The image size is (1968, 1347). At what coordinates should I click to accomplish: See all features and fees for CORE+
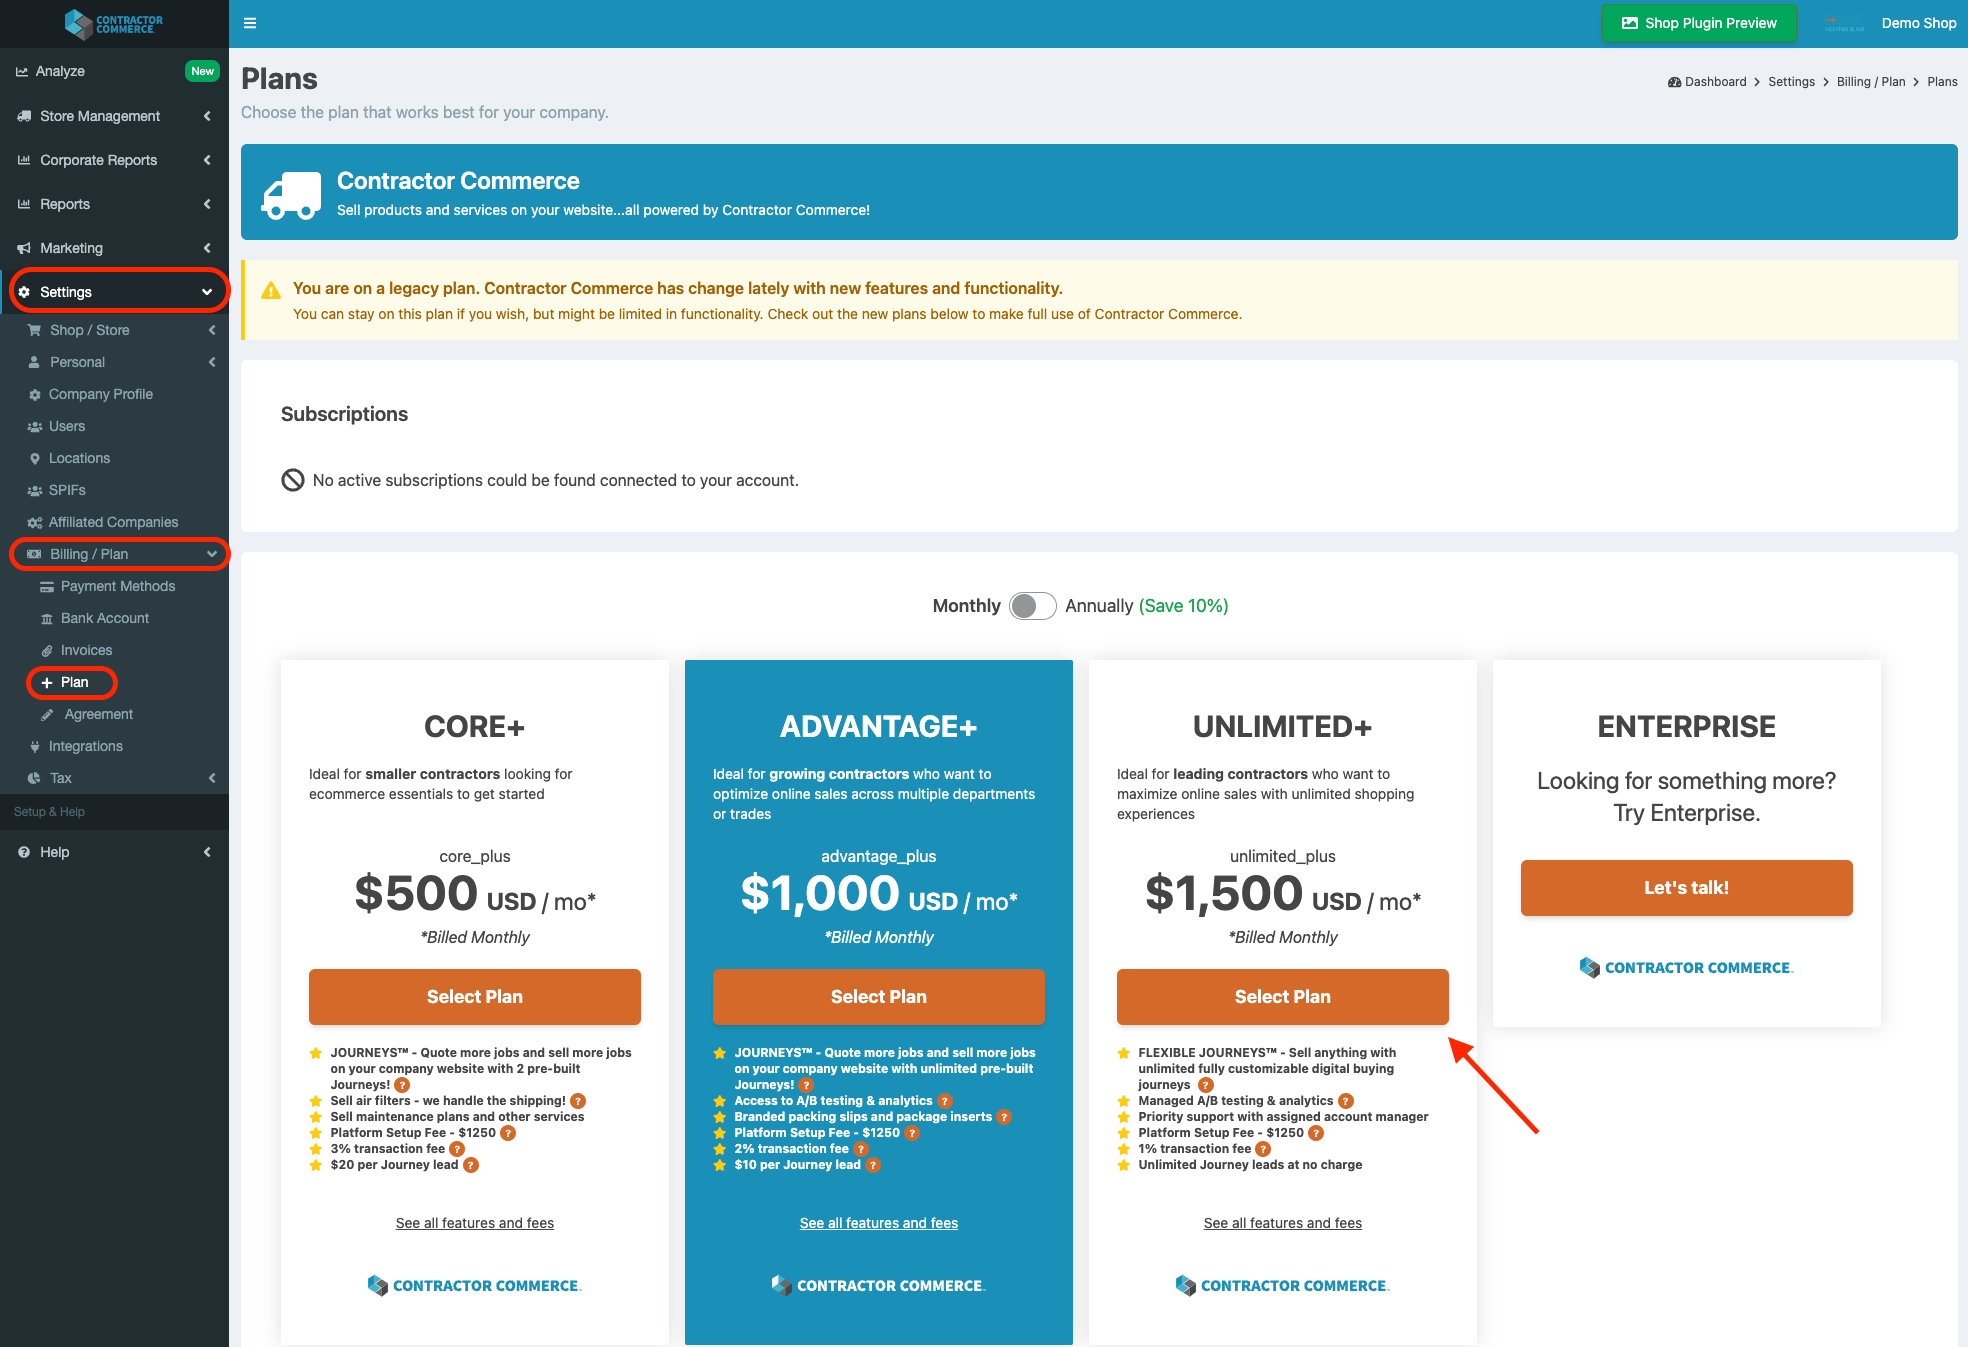pyautogui.click(x=475, y=1223)
